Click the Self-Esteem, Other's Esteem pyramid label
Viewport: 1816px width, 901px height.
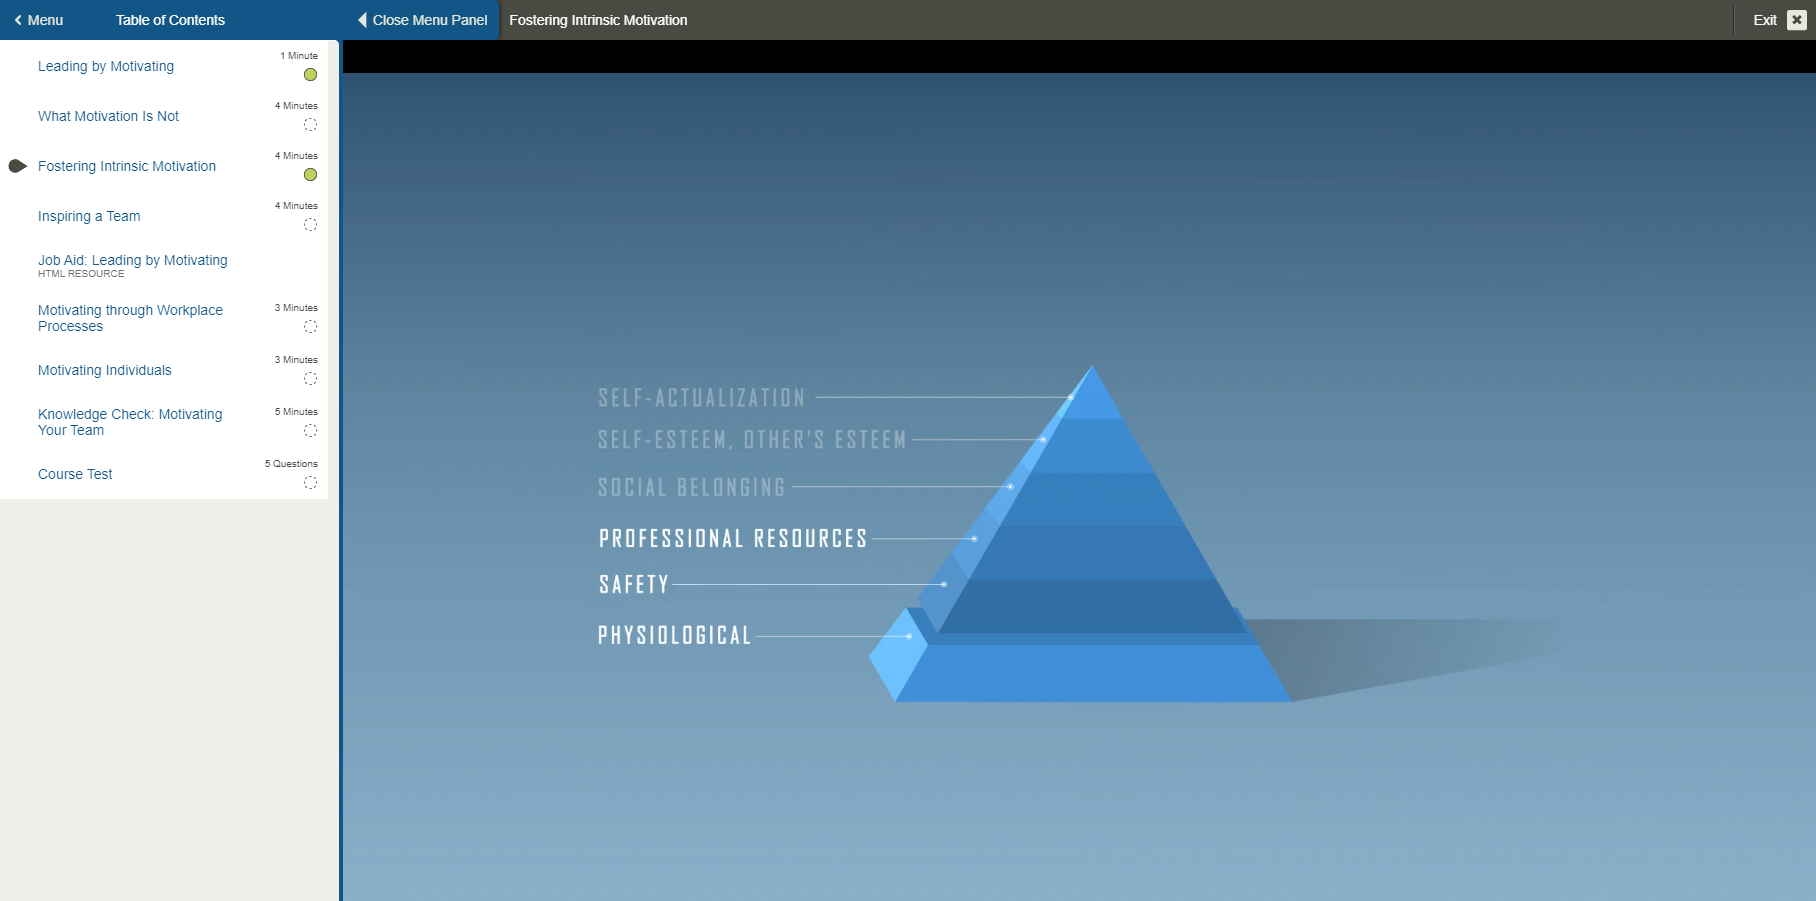tap(751, 439)
